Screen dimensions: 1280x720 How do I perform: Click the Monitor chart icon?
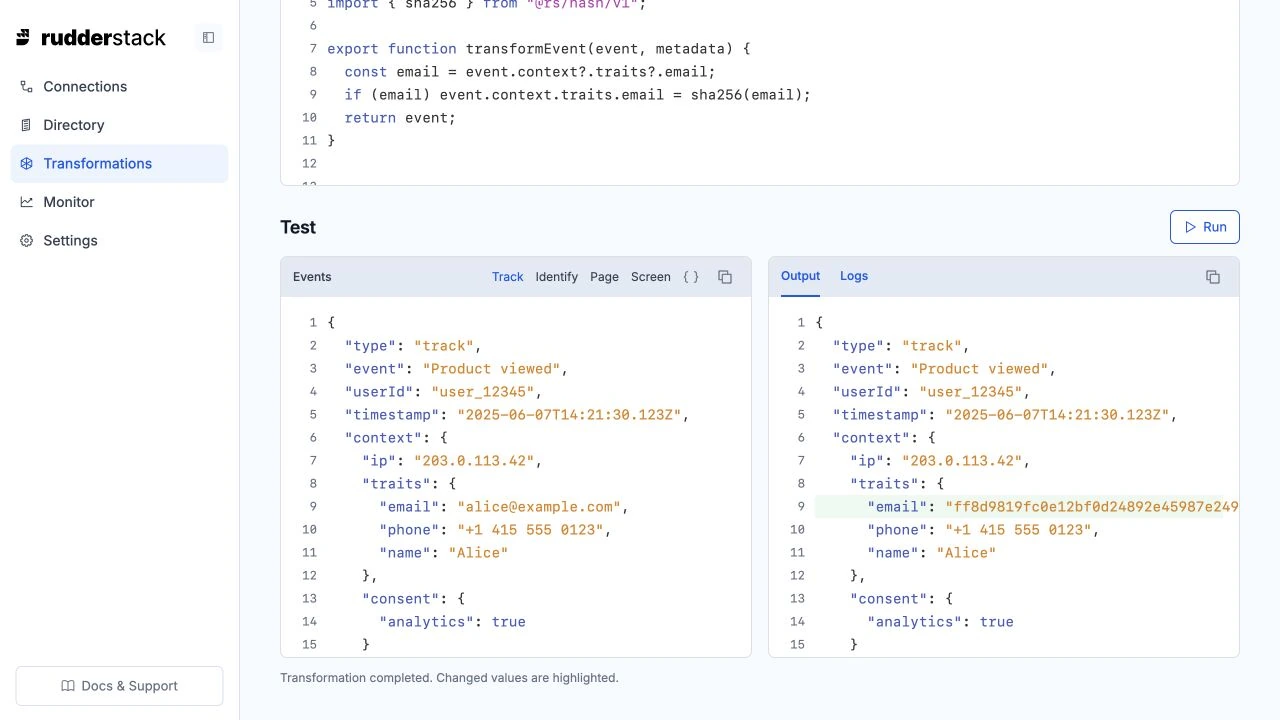(x=26, y=202)
